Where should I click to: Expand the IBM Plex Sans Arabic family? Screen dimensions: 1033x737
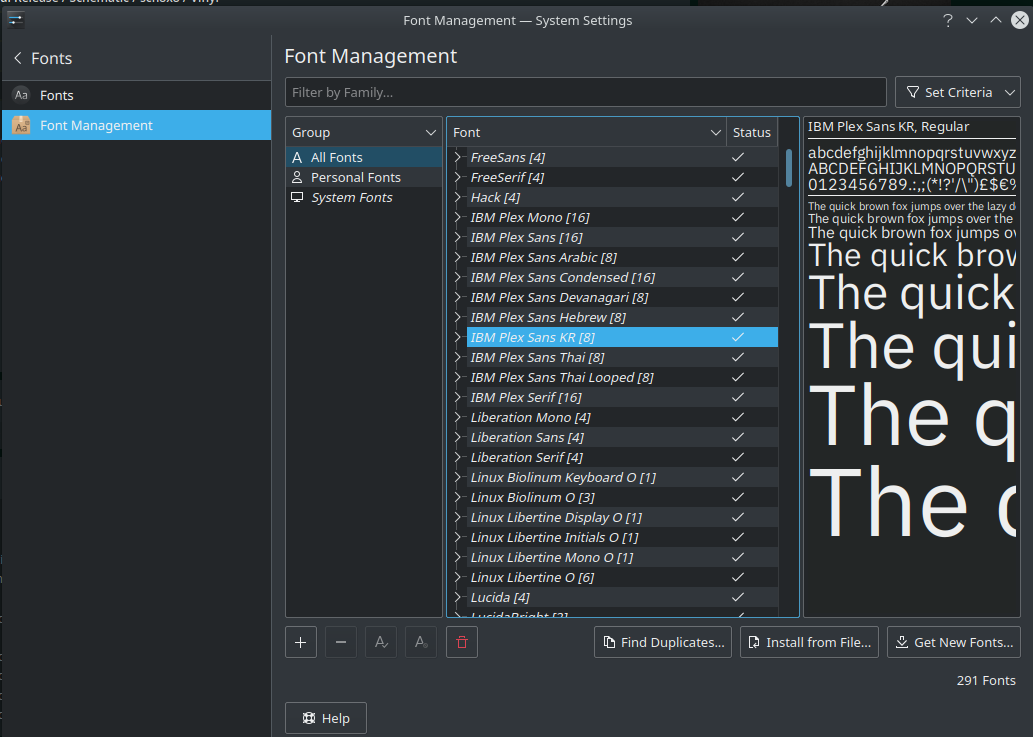point(458,257)
